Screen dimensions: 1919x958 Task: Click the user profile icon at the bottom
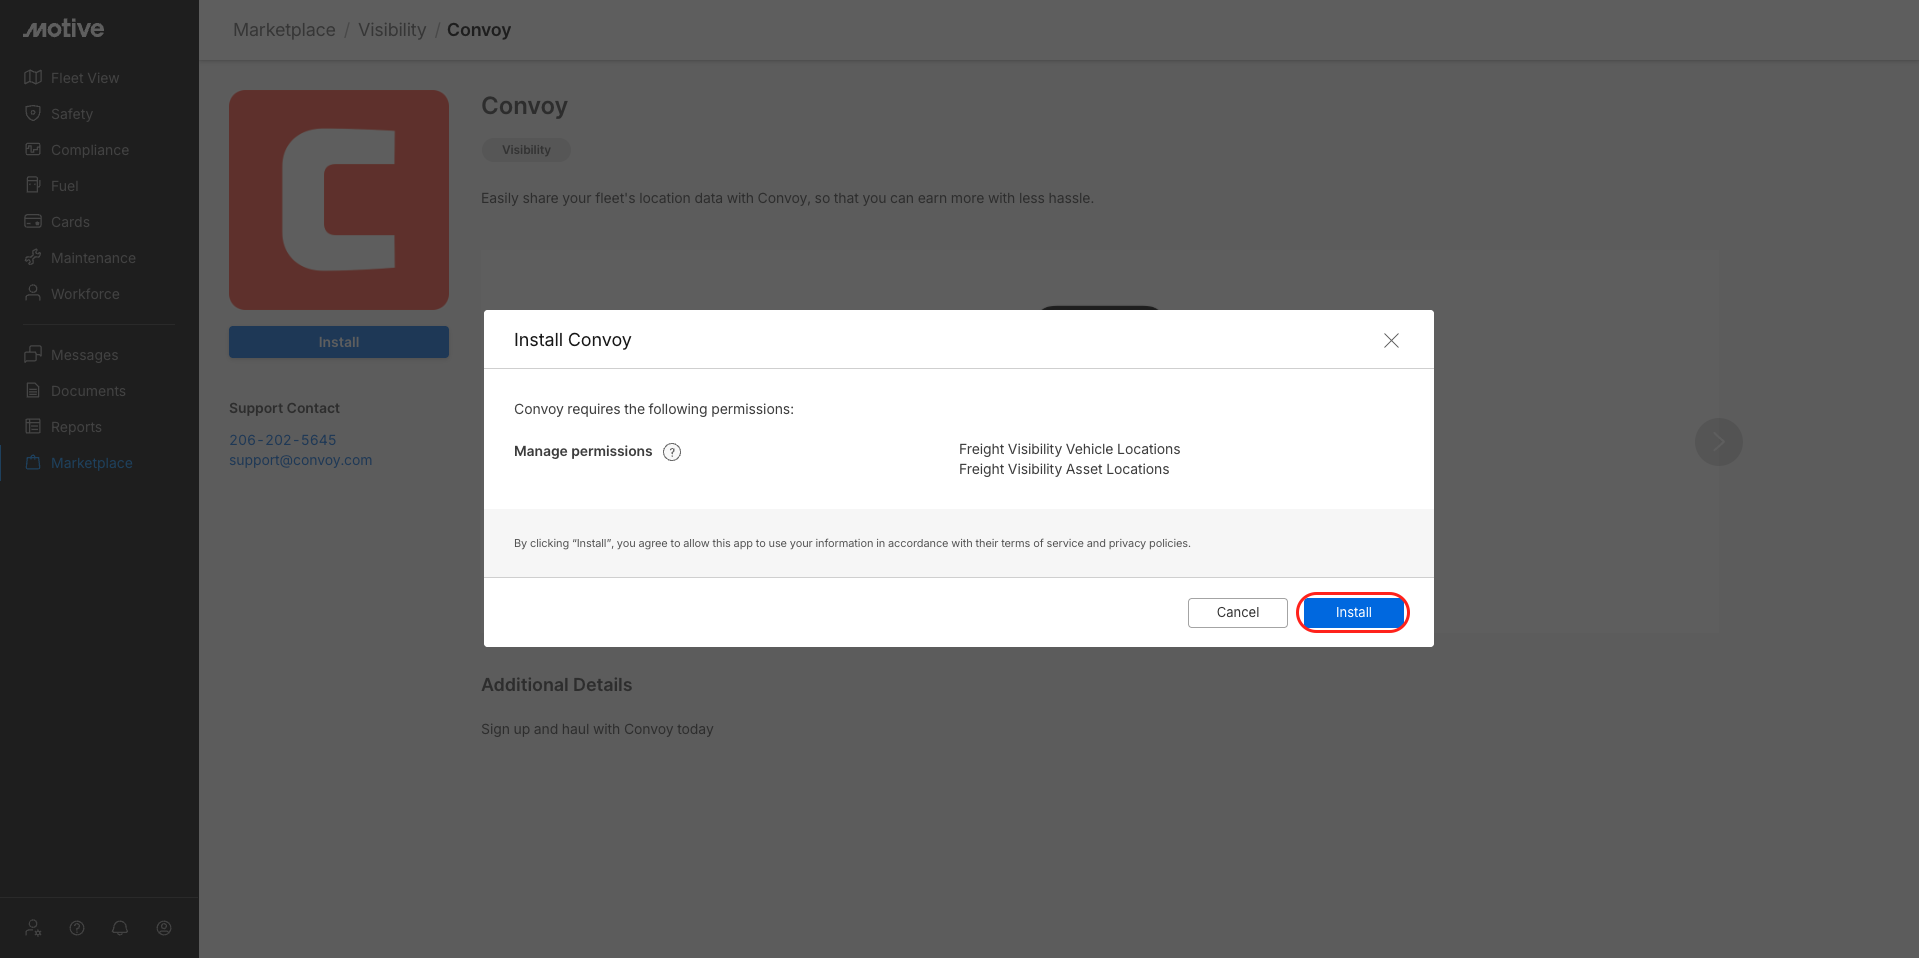[x=164, y=928]
